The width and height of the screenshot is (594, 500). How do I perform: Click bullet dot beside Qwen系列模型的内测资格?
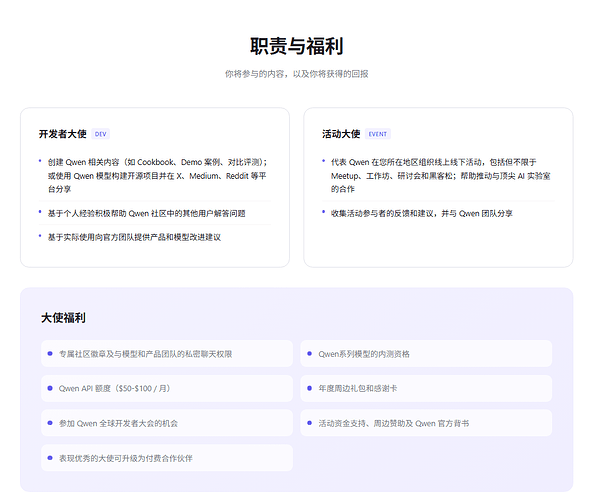(310, 353)
